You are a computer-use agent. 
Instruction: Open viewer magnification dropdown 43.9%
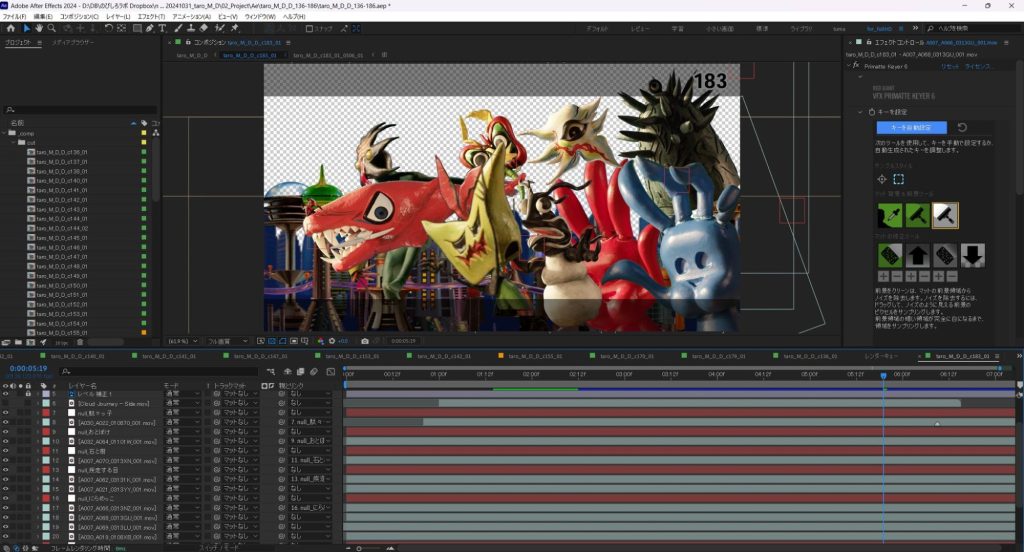(x=183, y=341)
